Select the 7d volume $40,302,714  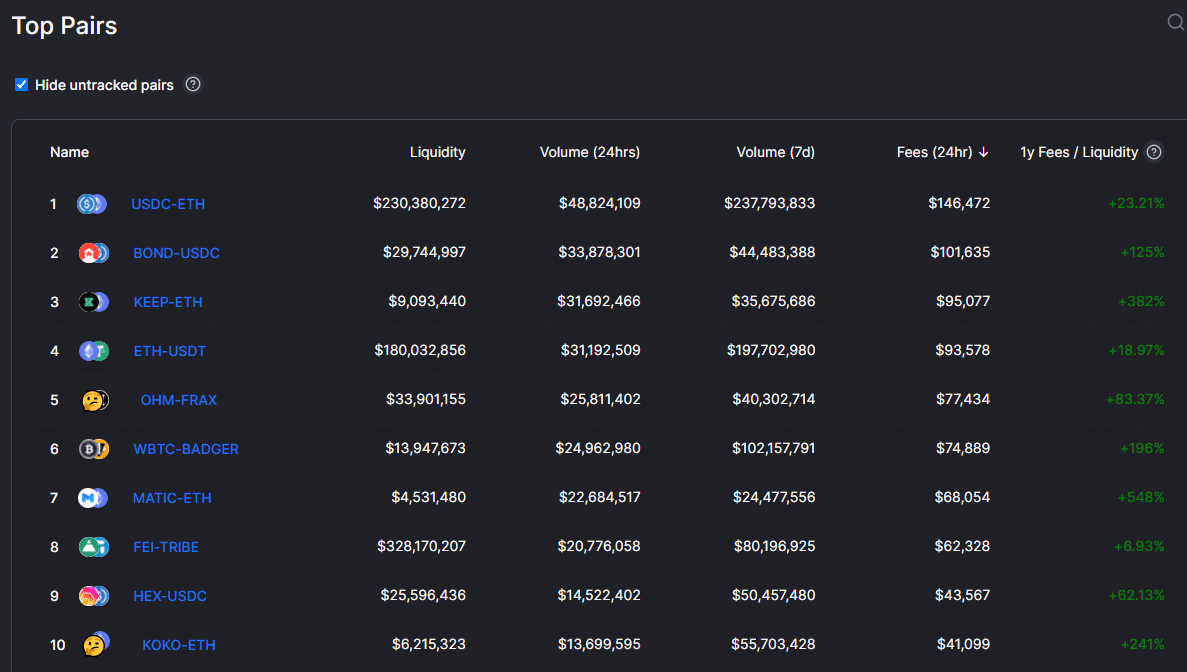pyautogui.click(x=774, y=400)
